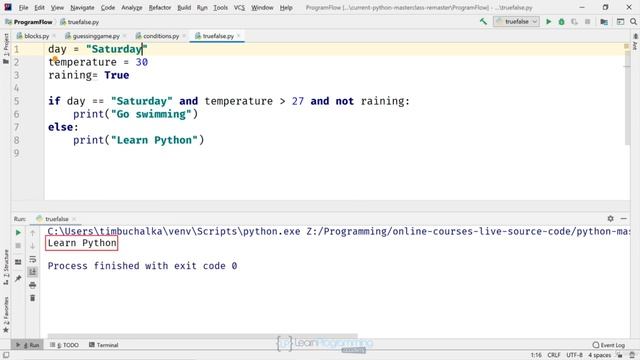Open the TODO tool window
This screenshot has width=640, height=360.
click(64, 345)
